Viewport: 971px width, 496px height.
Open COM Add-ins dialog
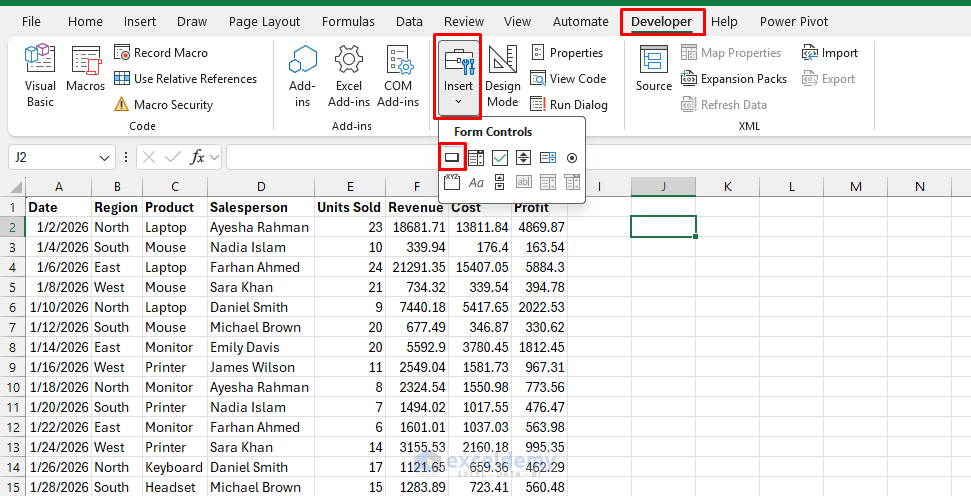click(x=398, y=76)
